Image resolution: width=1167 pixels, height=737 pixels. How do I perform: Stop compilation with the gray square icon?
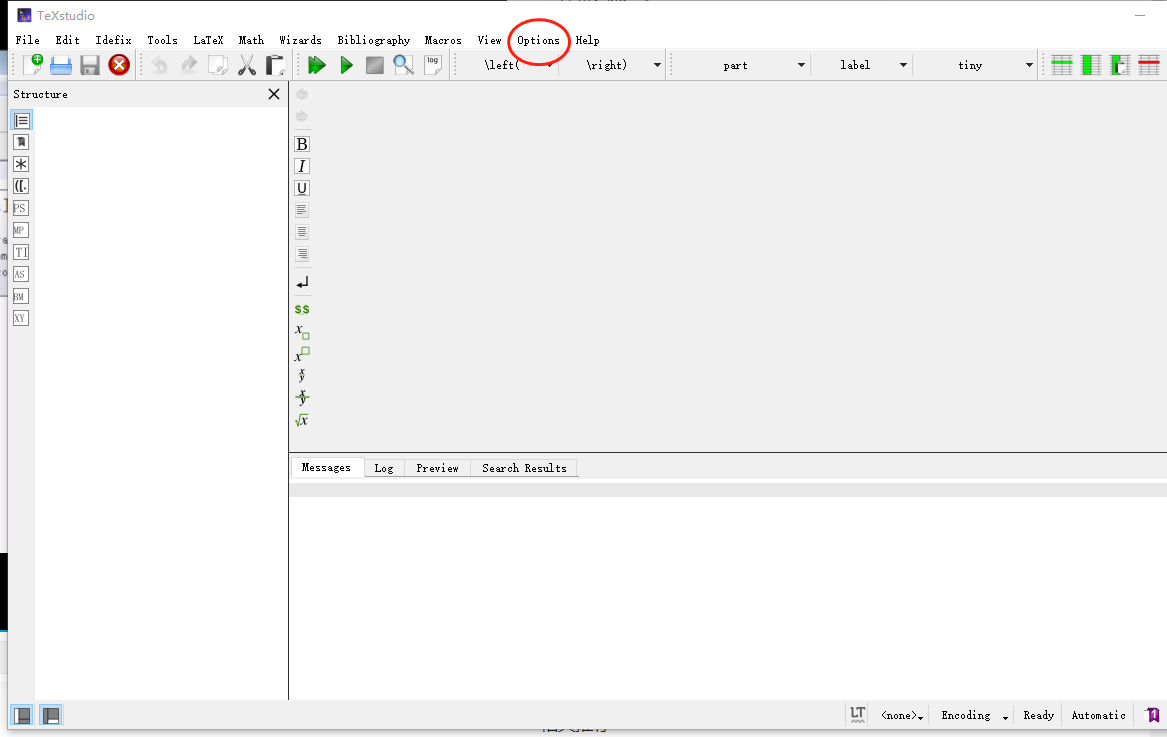click(x=374, y=66)
